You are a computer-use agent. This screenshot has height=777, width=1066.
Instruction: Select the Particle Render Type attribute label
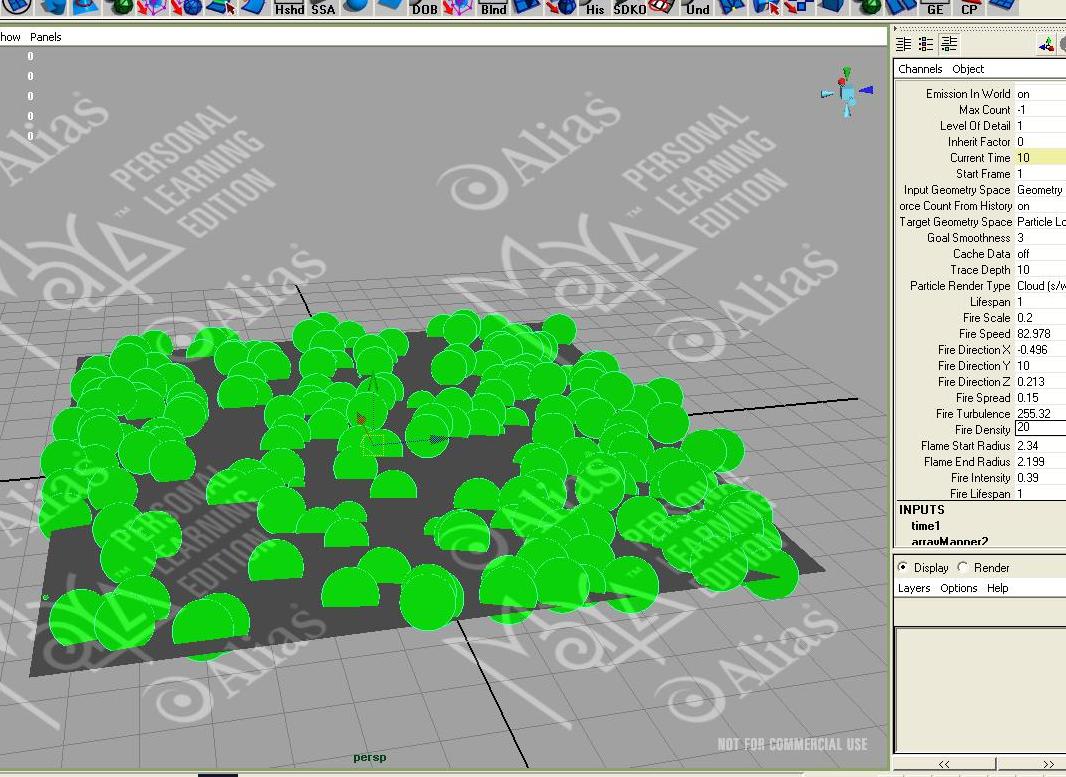coord(960,286)
